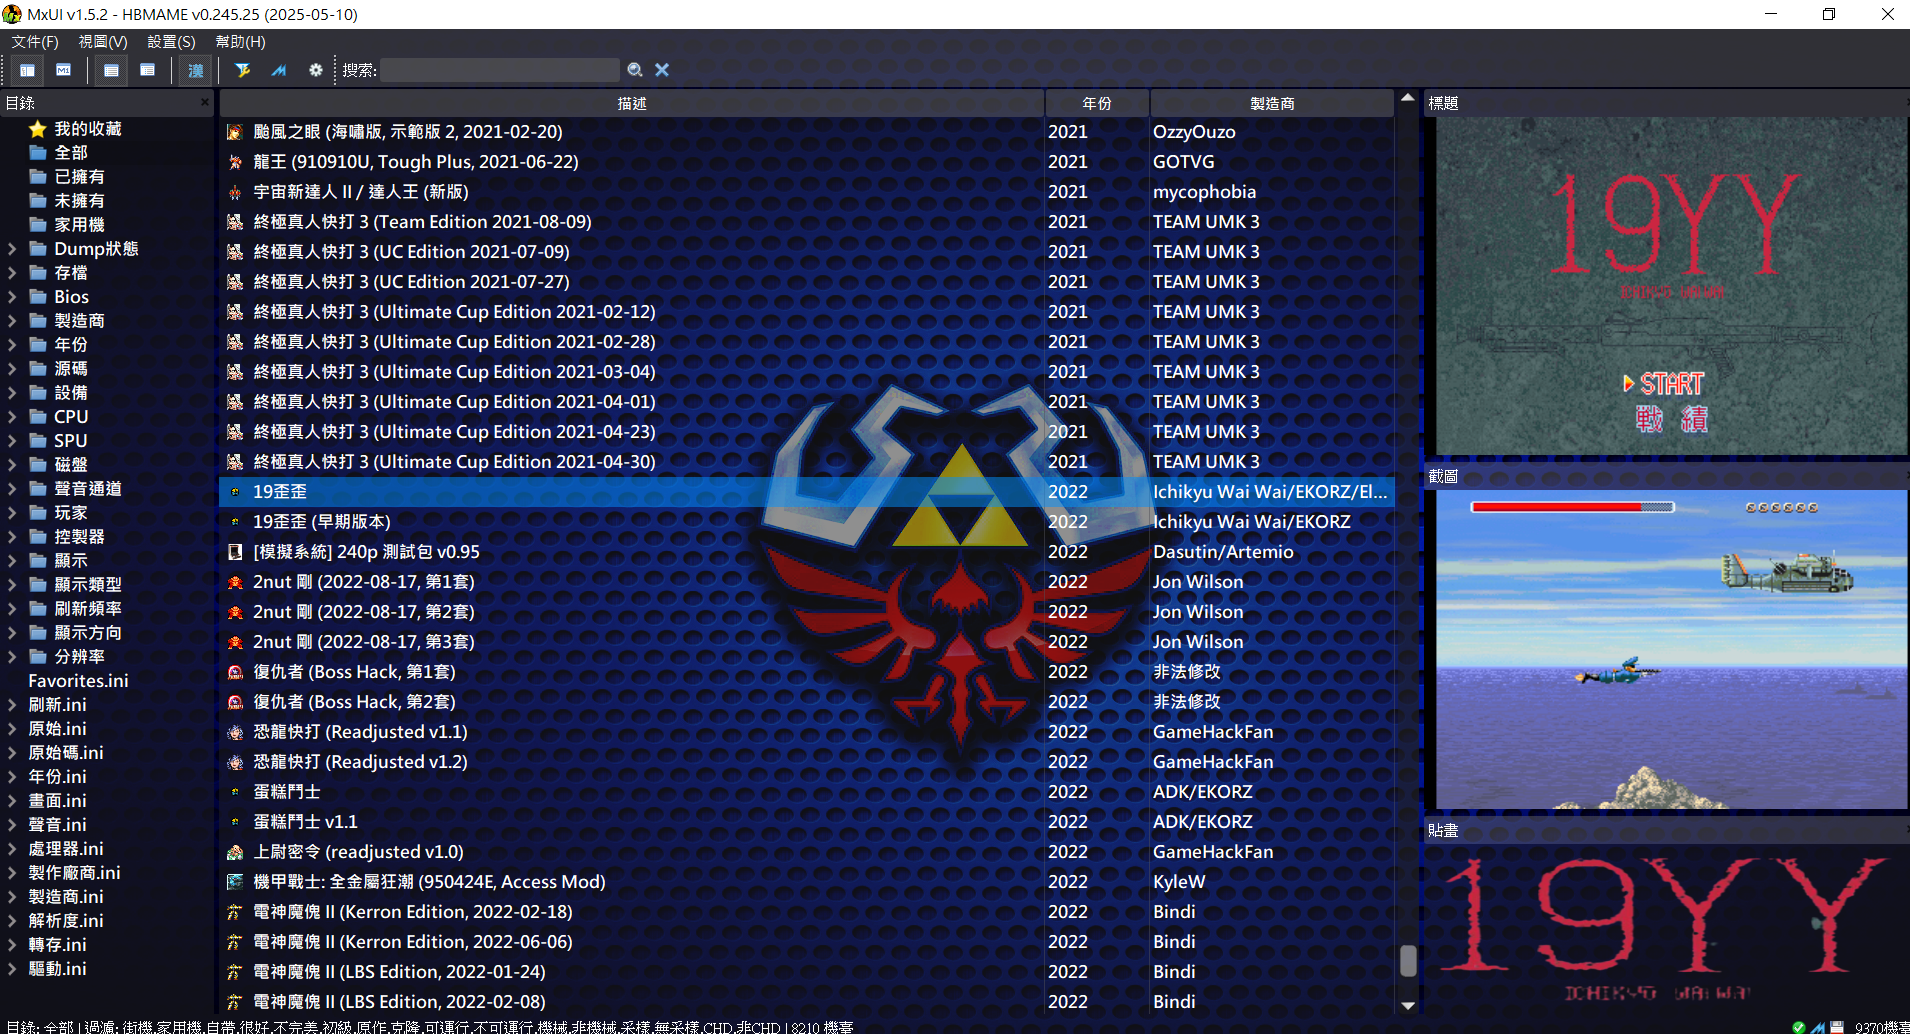The image size is (1910, 1034).
Task: Sort by the 製造商 column header
Action: 1272,103
